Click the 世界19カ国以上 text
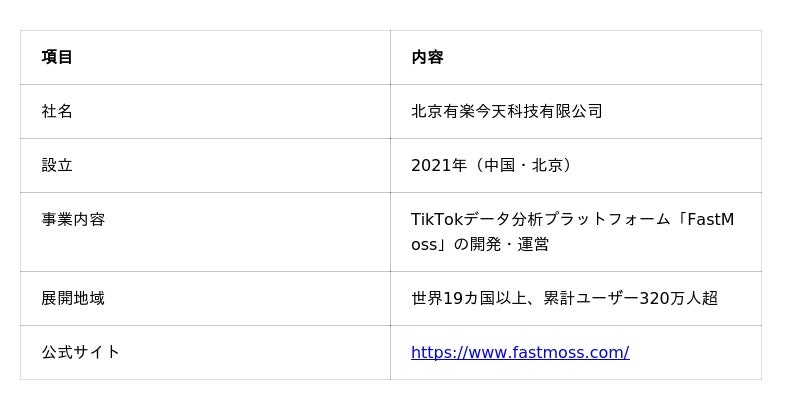The image size is (800, 410). 468,298
